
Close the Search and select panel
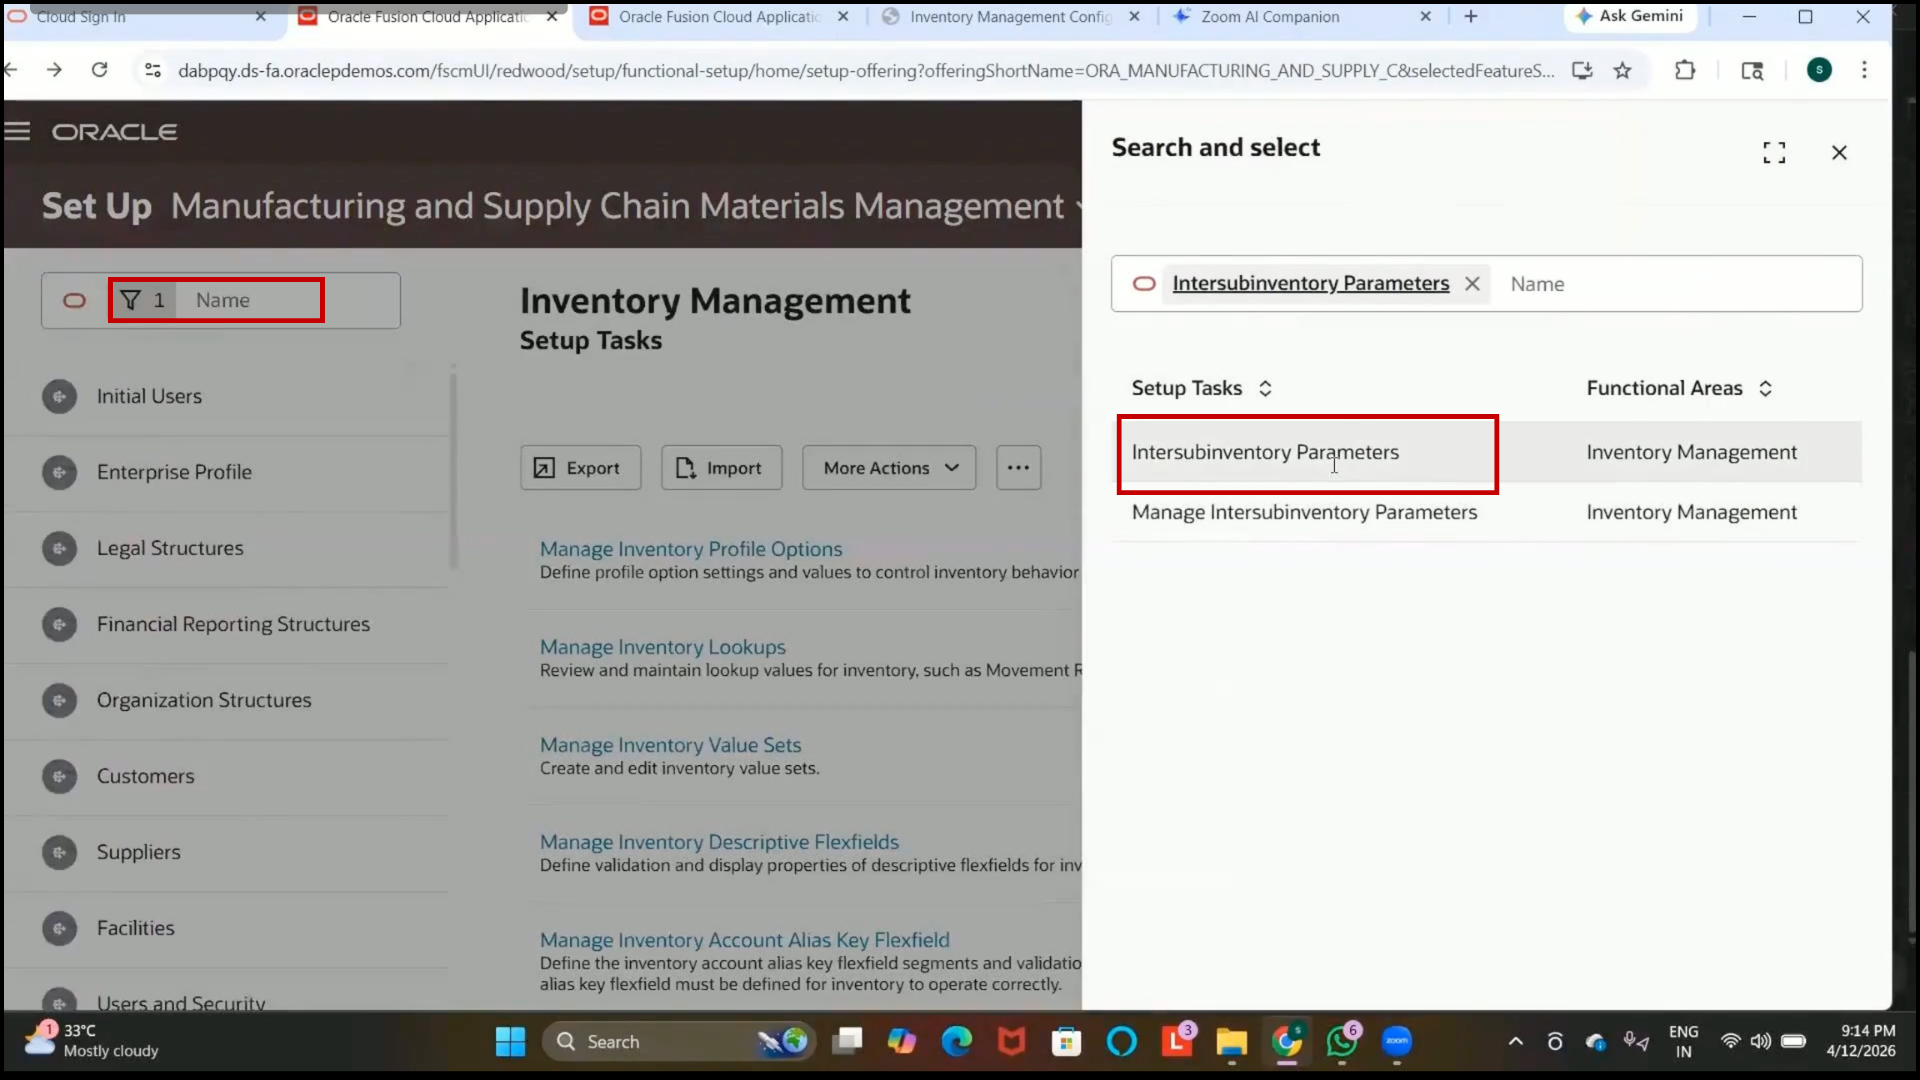point(1839,152)
